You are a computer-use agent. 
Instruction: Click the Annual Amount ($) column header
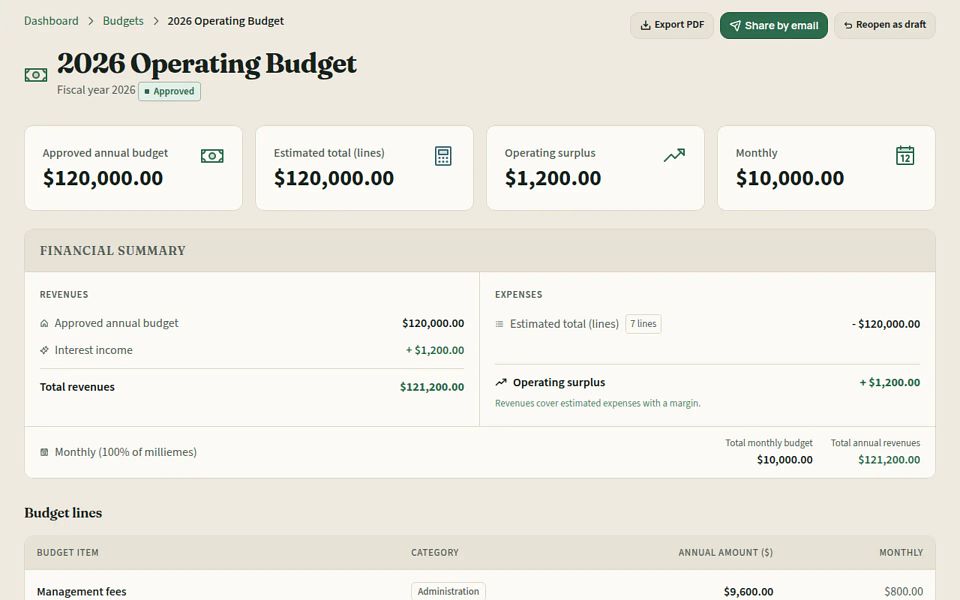click(x=726, y=552)
